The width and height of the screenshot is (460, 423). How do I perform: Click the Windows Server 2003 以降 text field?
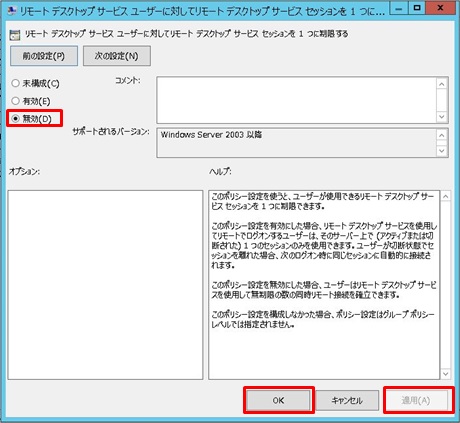pyautogui.click(x=297, y=143)
